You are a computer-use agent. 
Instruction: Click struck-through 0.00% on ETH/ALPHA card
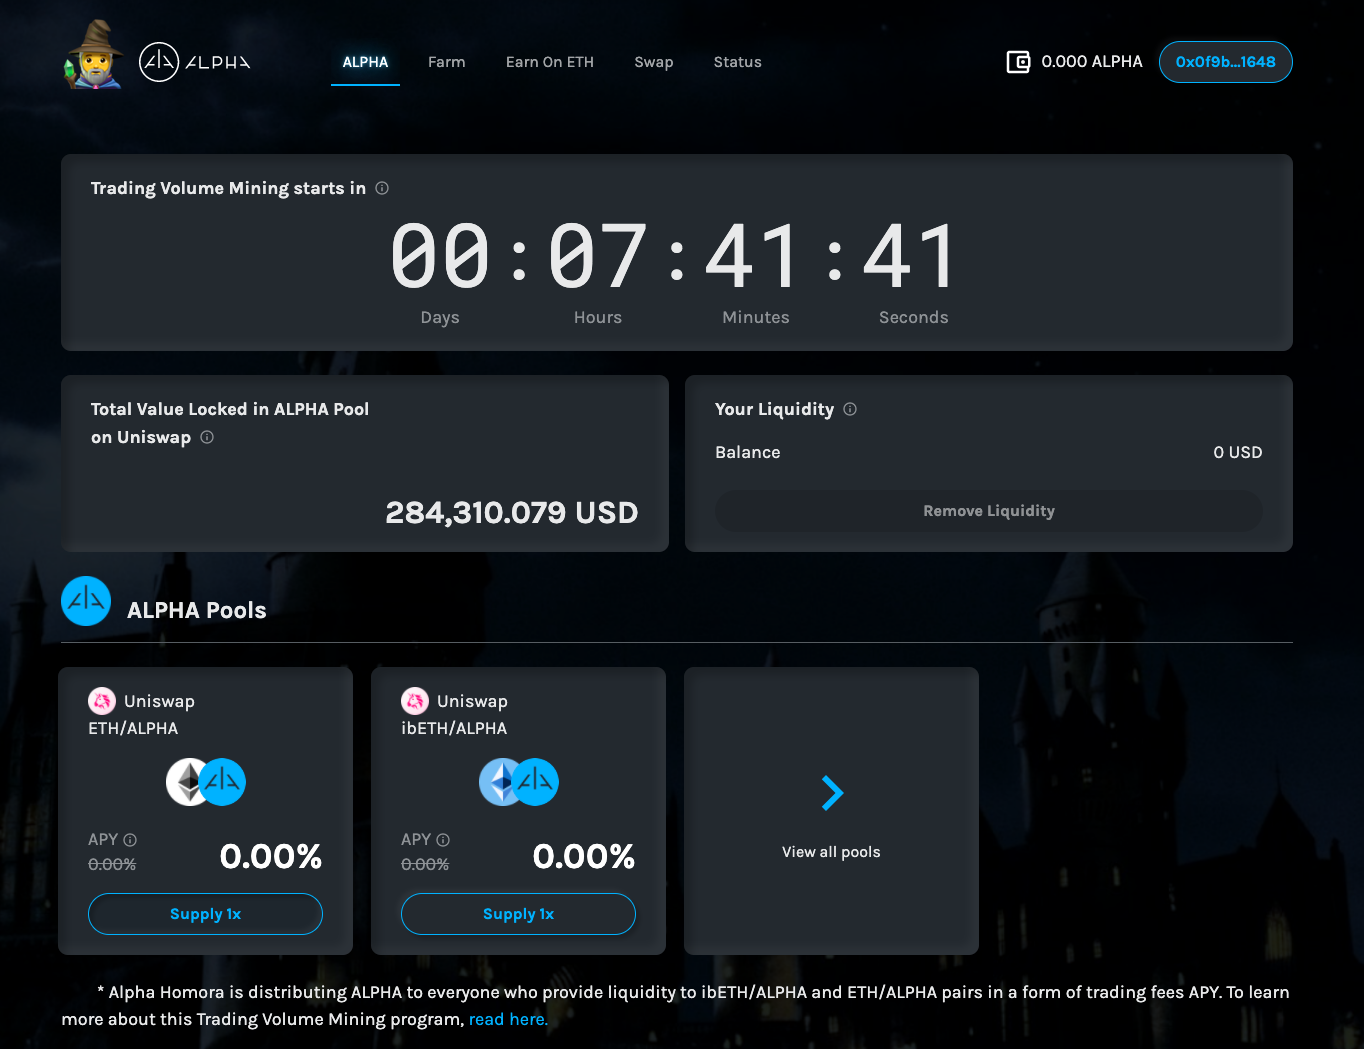click(112, 864)
